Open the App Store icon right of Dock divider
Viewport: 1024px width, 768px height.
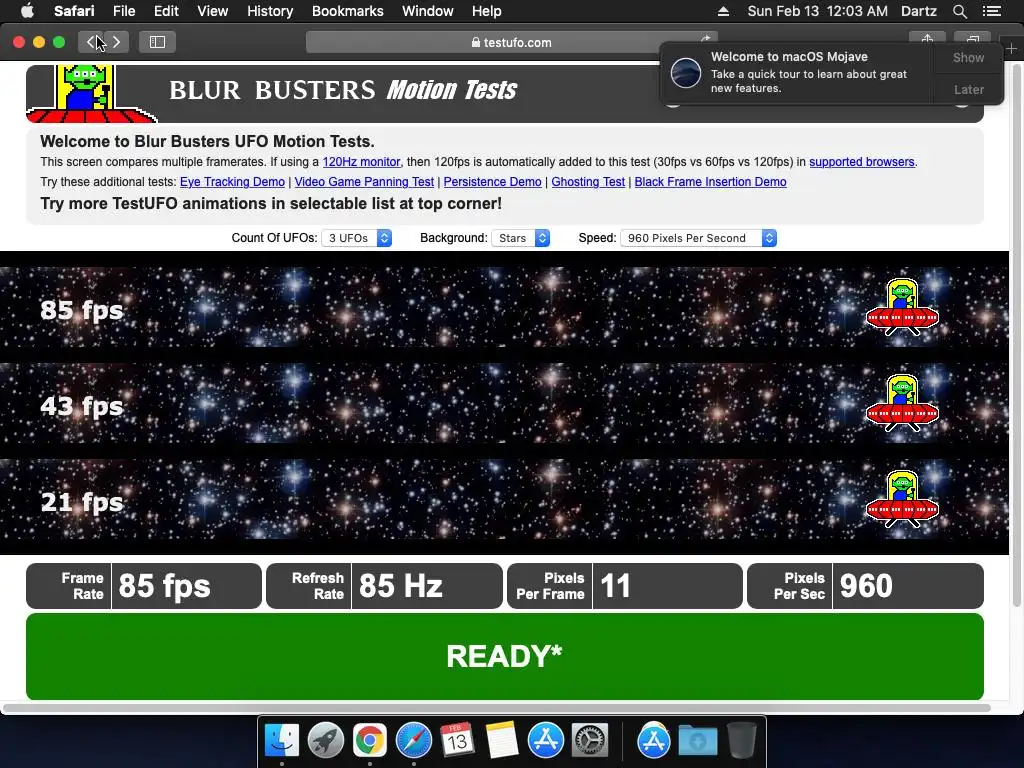pyautogui.click(x=654, y=741)
